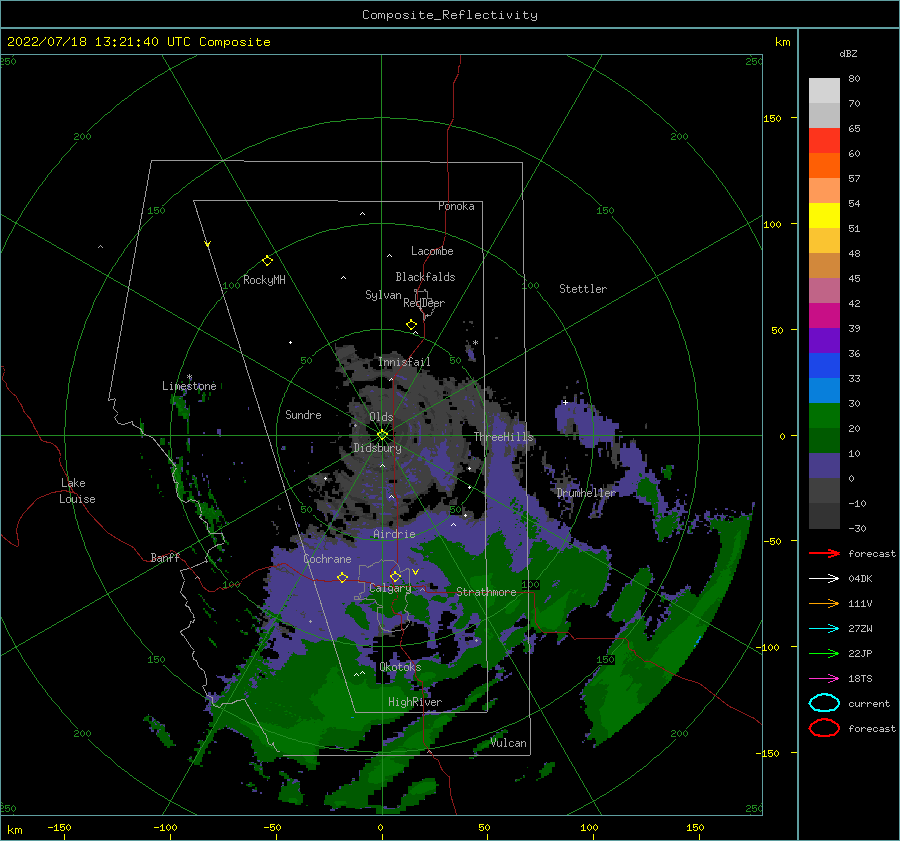900x841 pixels.
Task: Click the cyan 'current' ellipse icon
Action: [x=824, y=703]
